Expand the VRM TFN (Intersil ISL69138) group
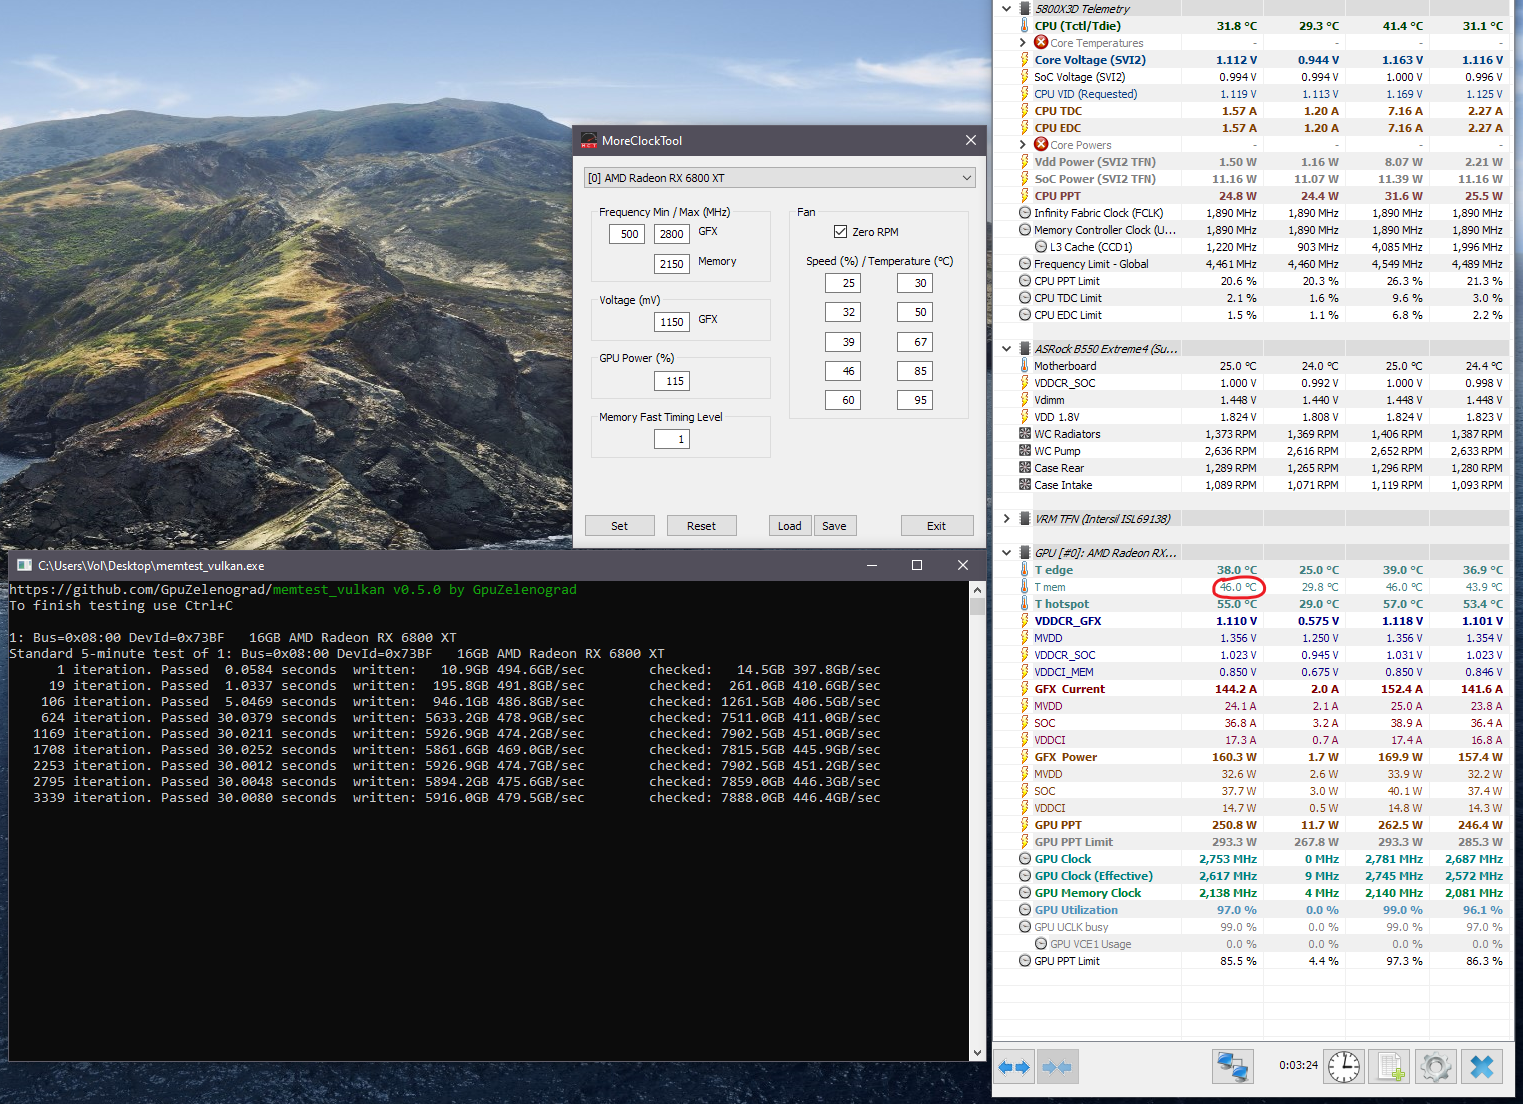 1006,519
